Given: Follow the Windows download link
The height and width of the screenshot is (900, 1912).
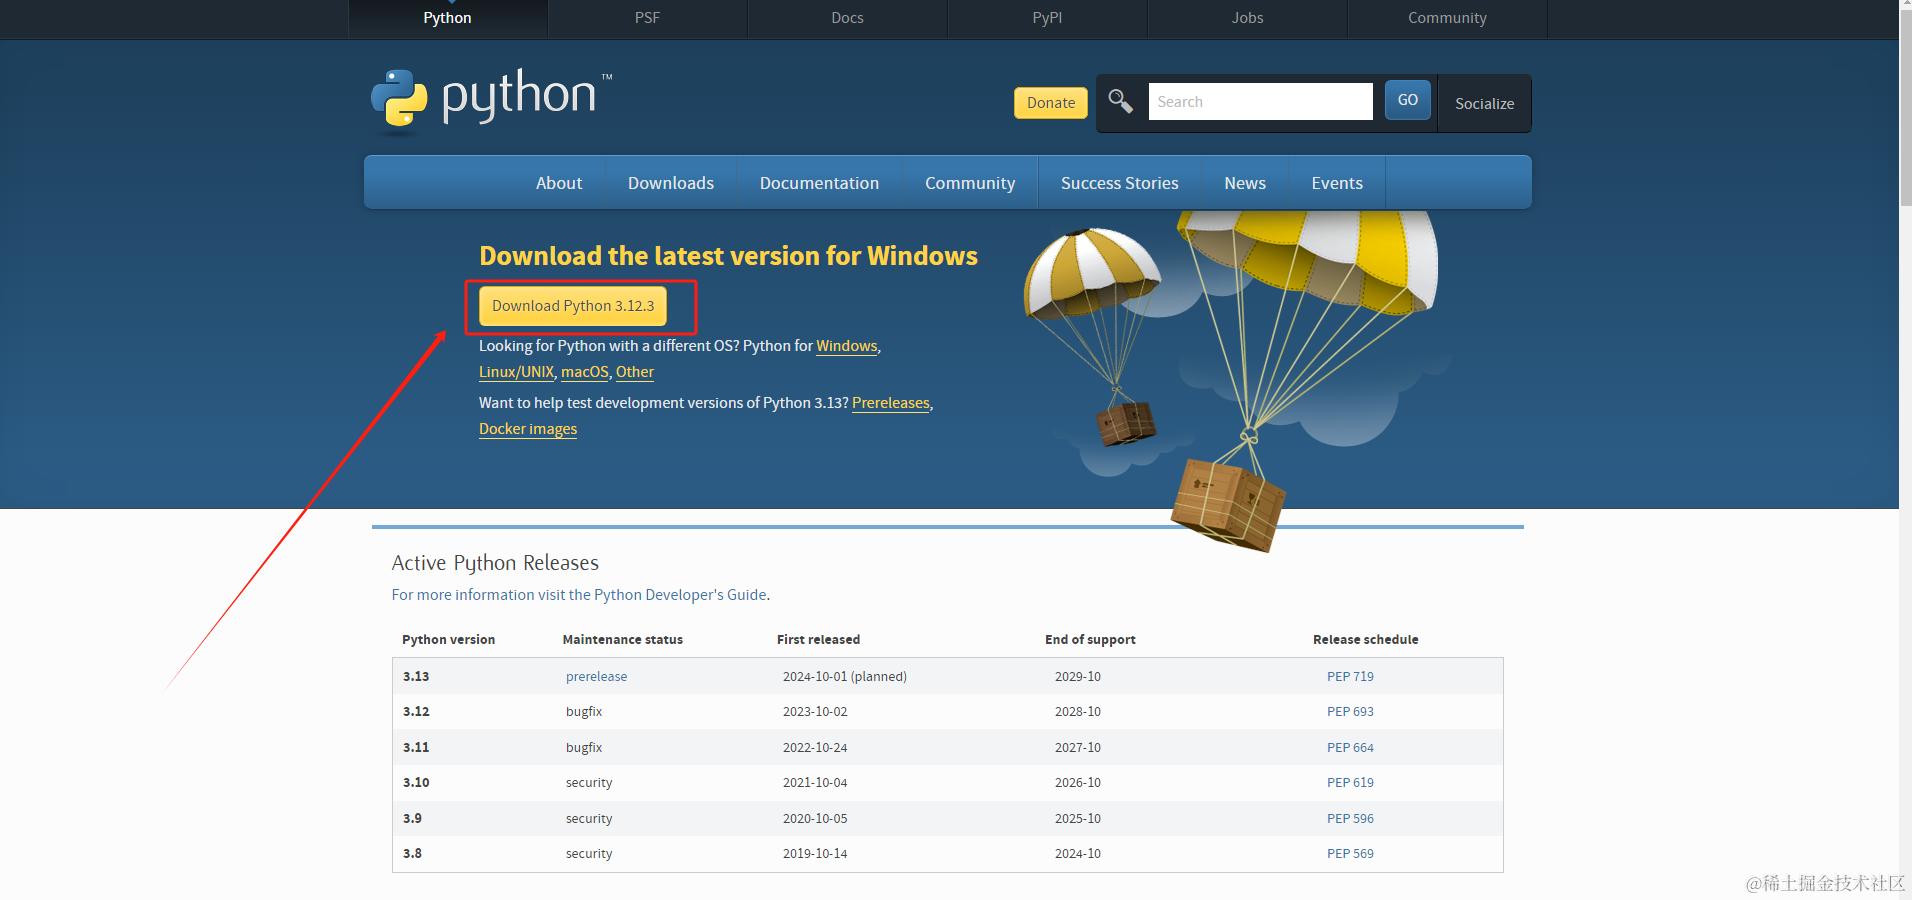Looking at the screenshot, I should [x=847, y=346].
